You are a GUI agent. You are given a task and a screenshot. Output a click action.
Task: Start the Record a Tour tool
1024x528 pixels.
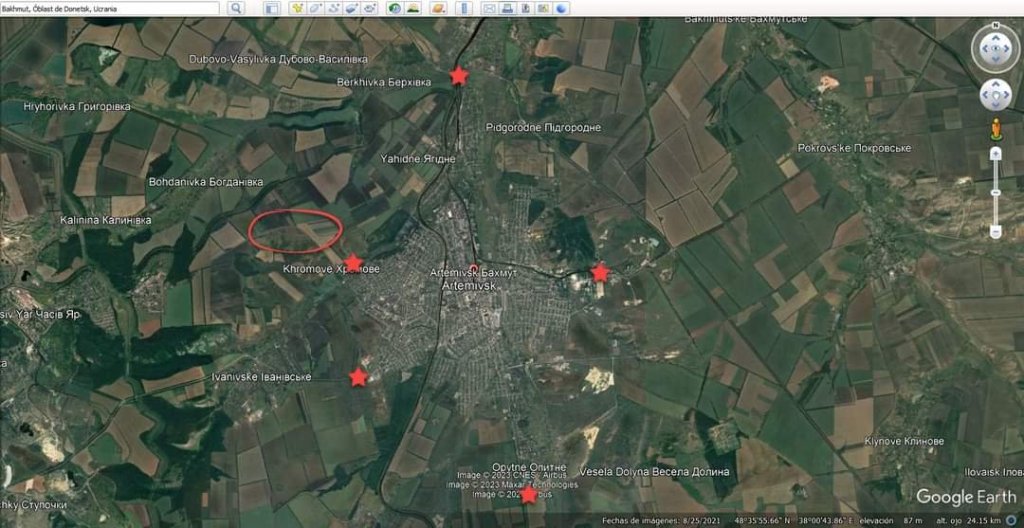click(369, 8)
